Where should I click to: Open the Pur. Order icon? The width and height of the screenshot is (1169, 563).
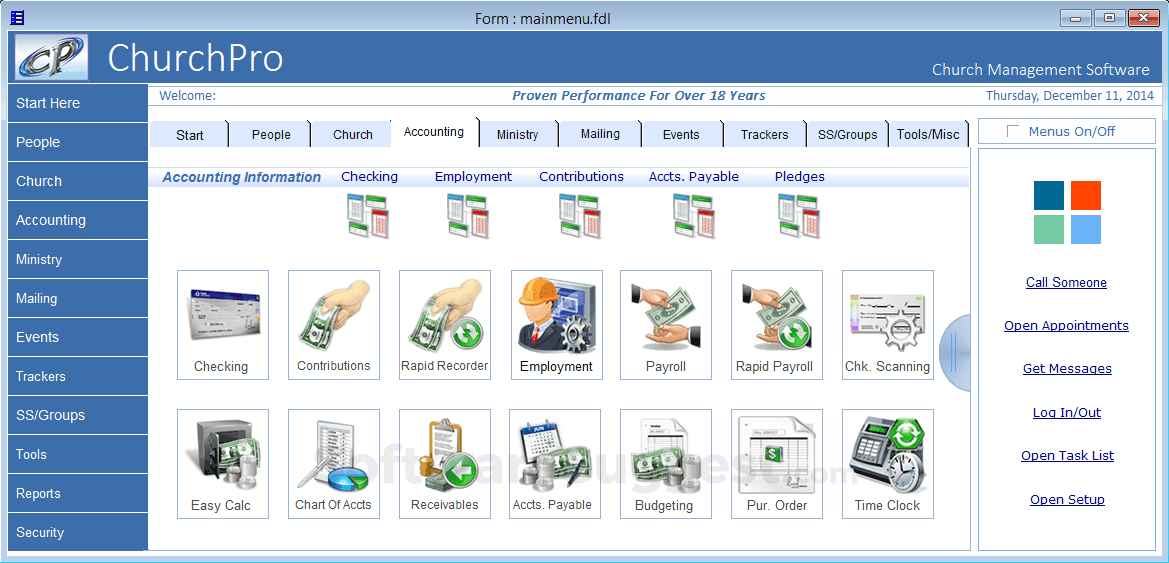pos(776,464)
